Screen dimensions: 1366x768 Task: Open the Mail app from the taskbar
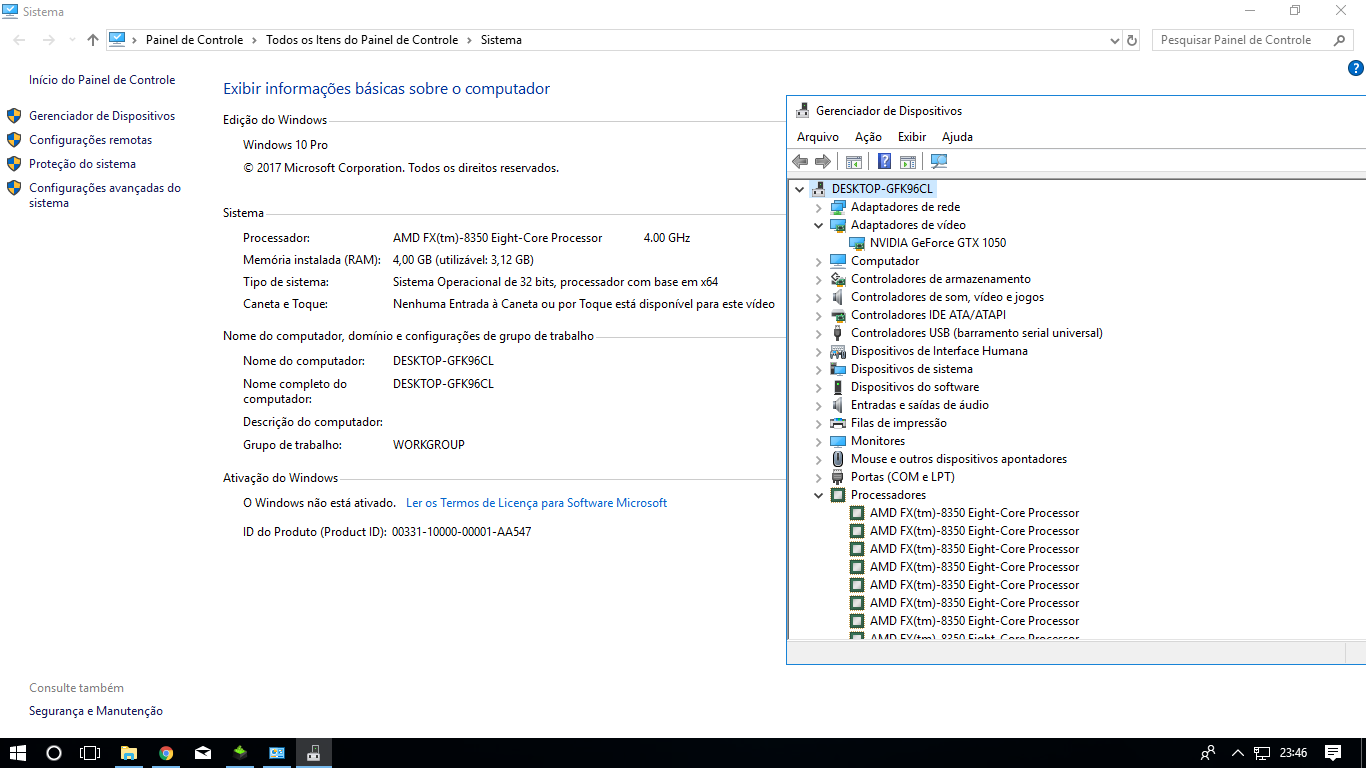point(203,753)
